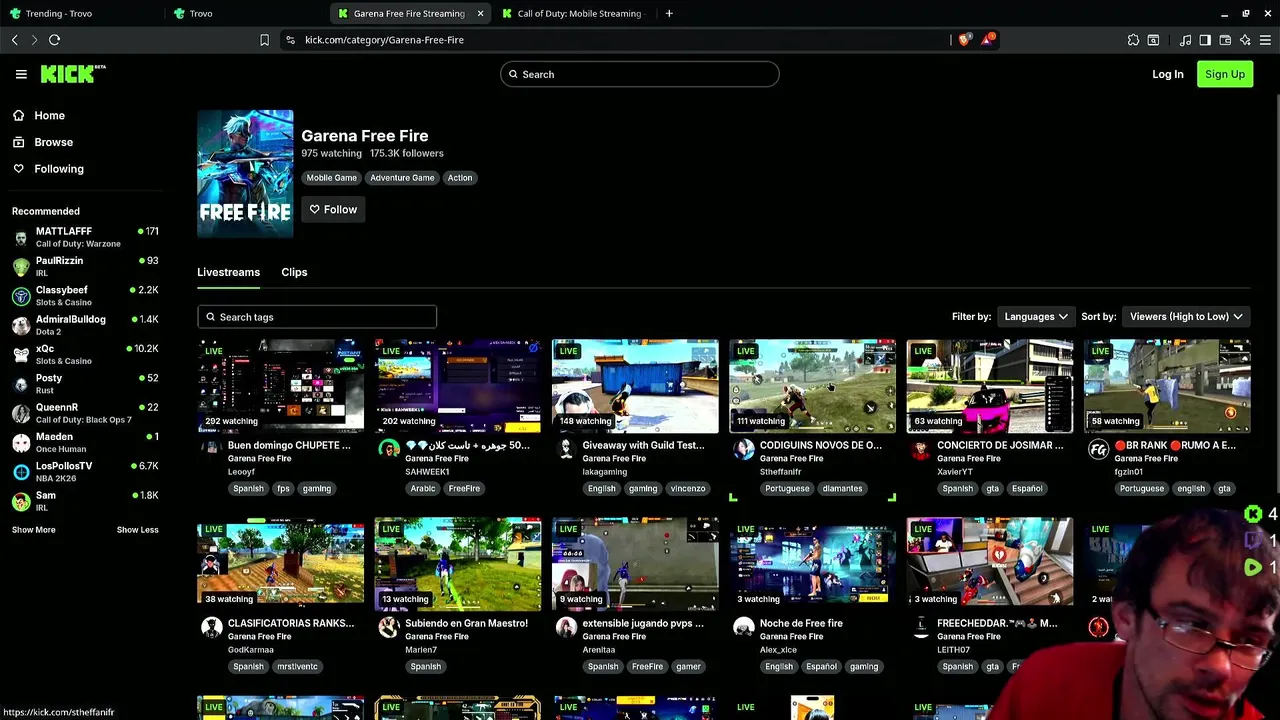Open the Languages filter dropdown
The height and width of the screenshot is (720, 1280).
(x=1035, y=316)
